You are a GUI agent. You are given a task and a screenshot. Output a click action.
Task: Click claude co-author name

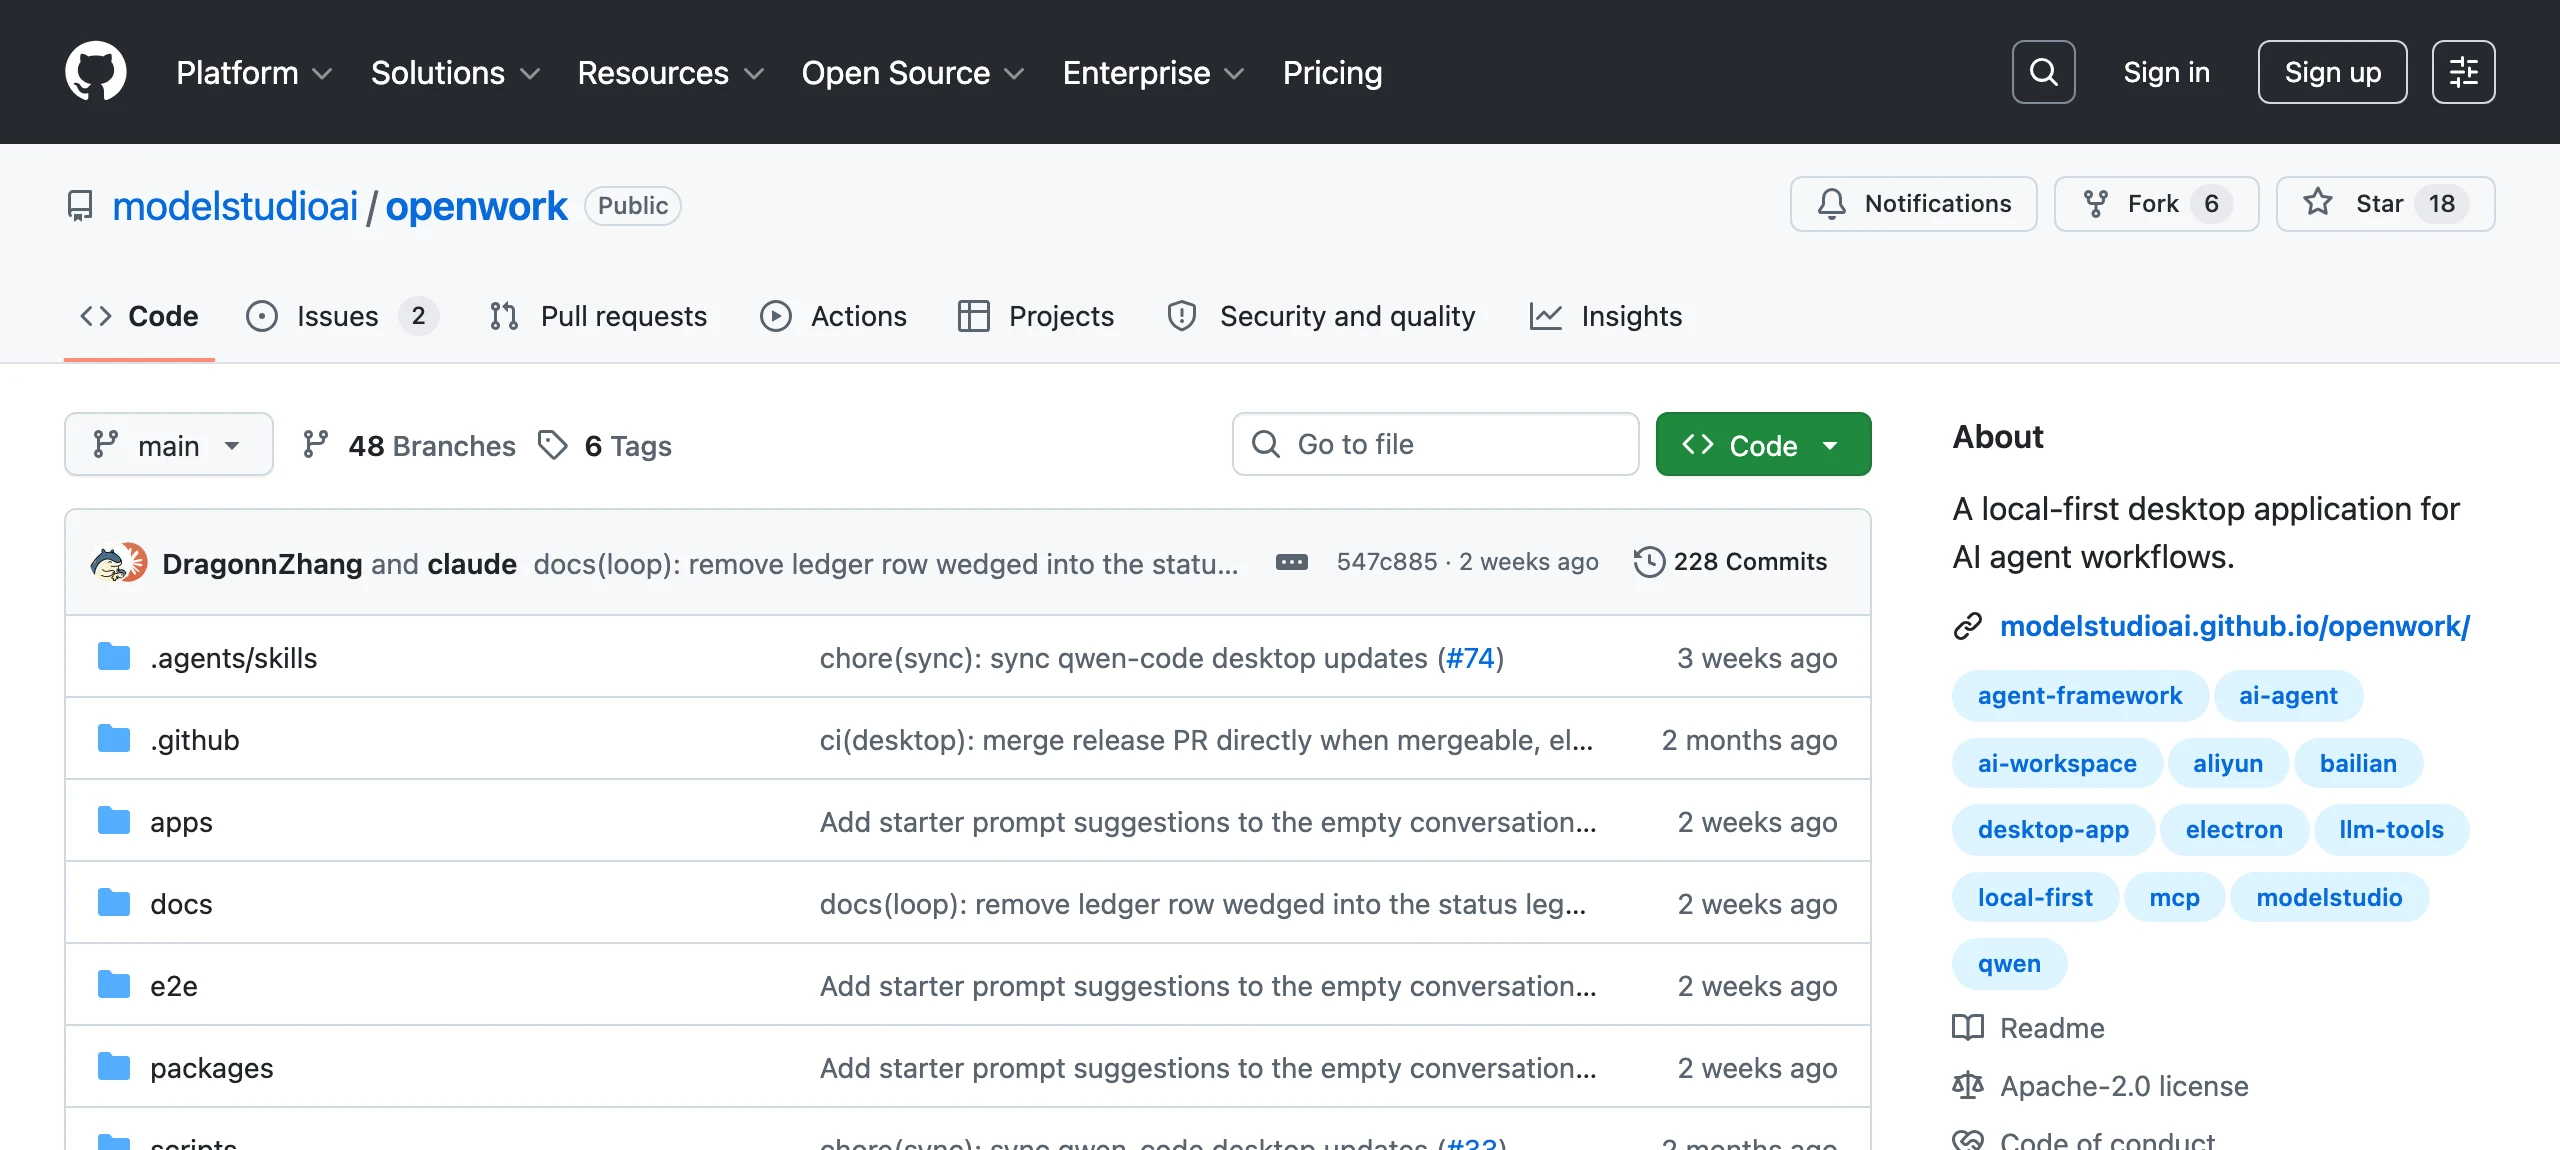click(472, 564)
